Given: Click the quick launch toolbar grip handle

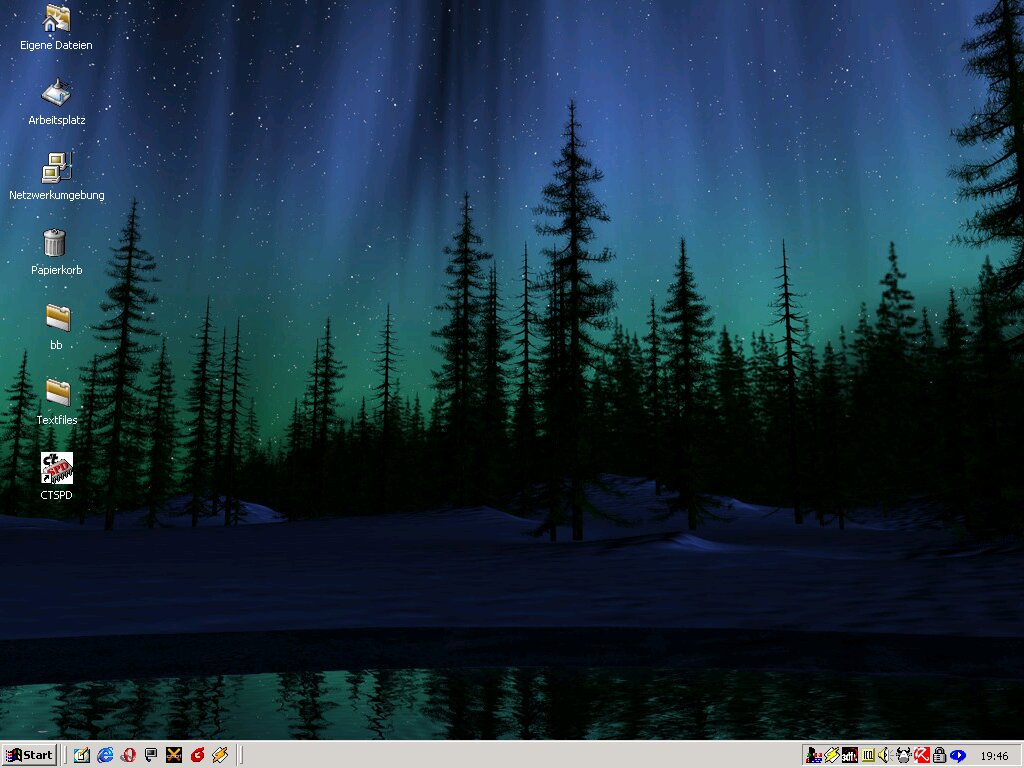Looking at the screenshot, I should 65,755.
